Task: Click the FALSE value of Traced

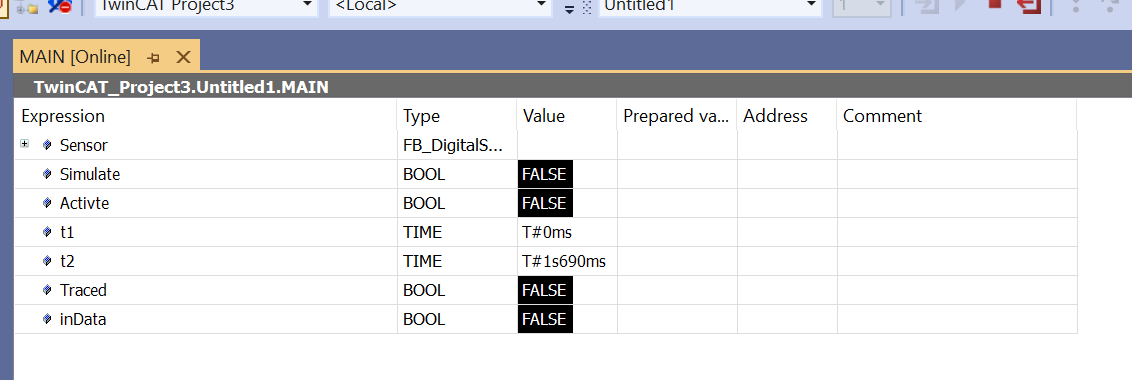Action: pyautogui.click(x=545, y=290)
